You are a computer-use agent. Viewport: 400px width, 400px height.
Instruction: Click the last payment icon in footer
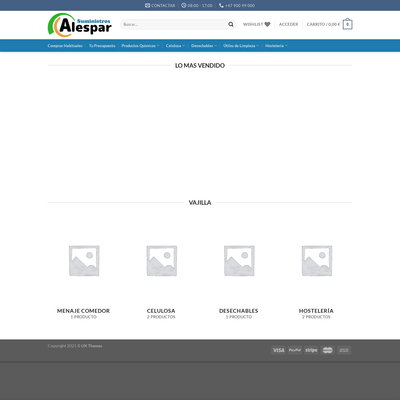pyautogui.click(x=344, y=350)
